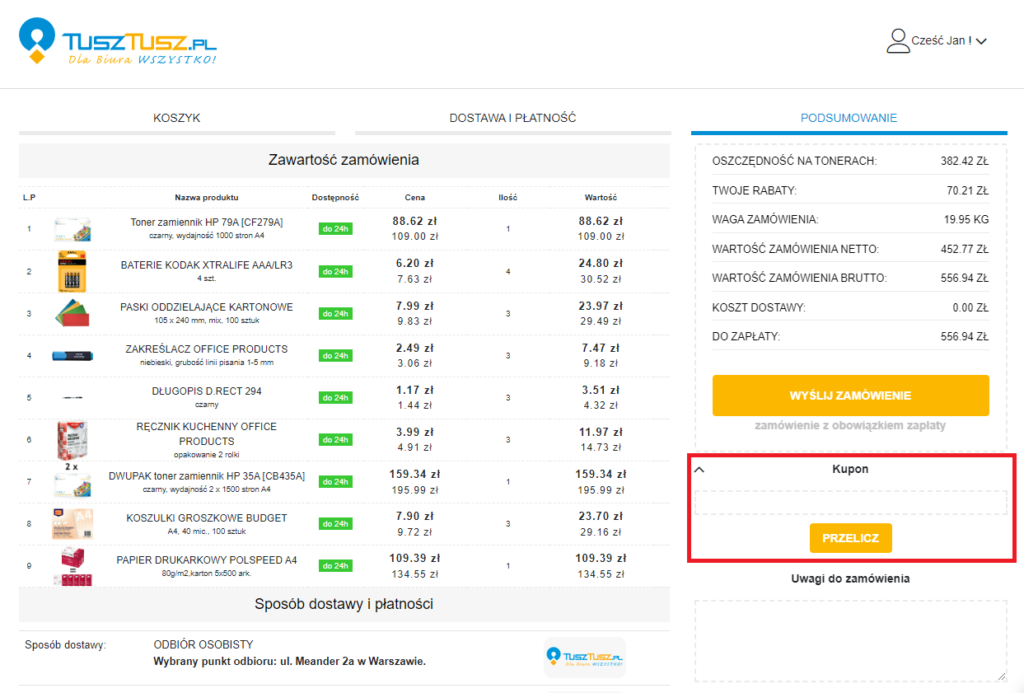
Task: Click the Papier drukarkowy Polspeed thumbnail
Action: (x=72, y=567)
